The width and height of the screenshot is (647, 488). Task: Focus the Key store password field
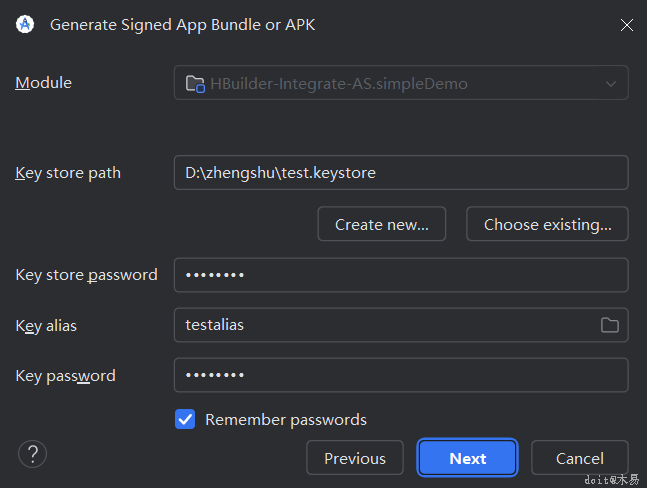[400, 275]
